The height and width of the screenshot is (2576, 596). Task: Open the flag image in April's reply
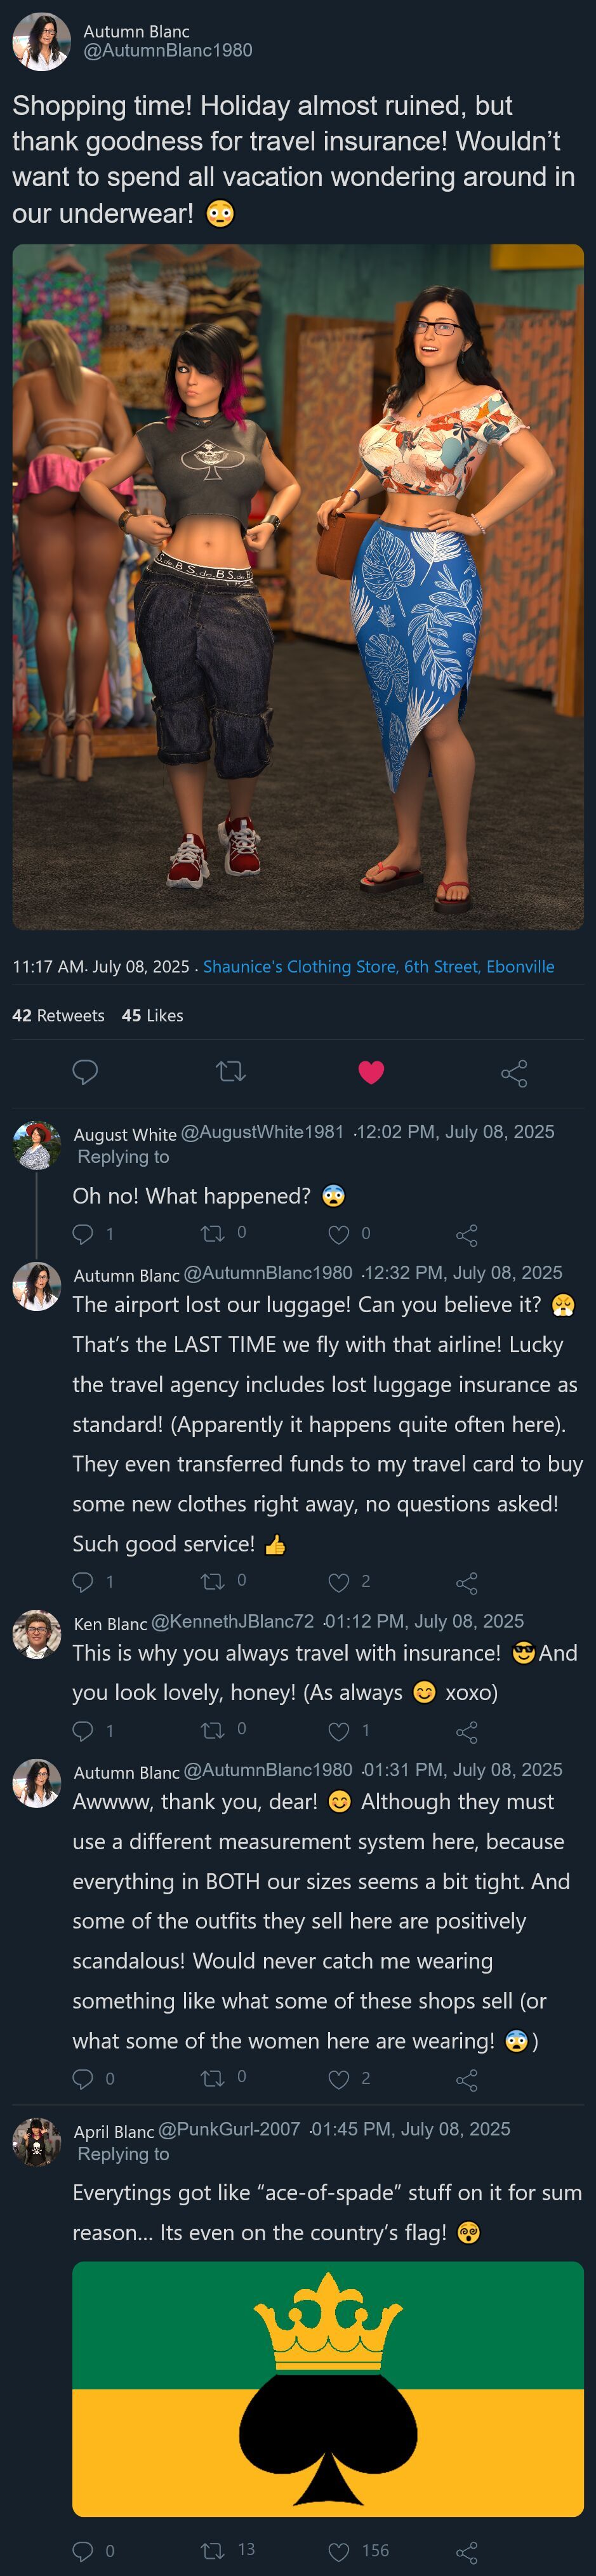click(327, 2387)
